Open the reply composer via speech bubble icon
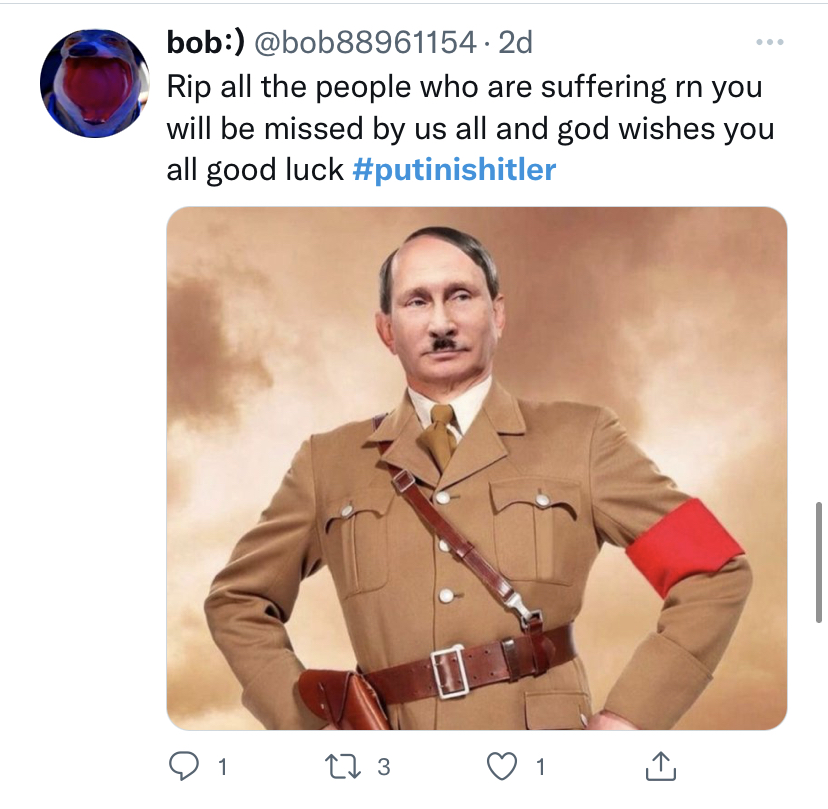Screen dimensions: 828x809 tap(183, 767)
